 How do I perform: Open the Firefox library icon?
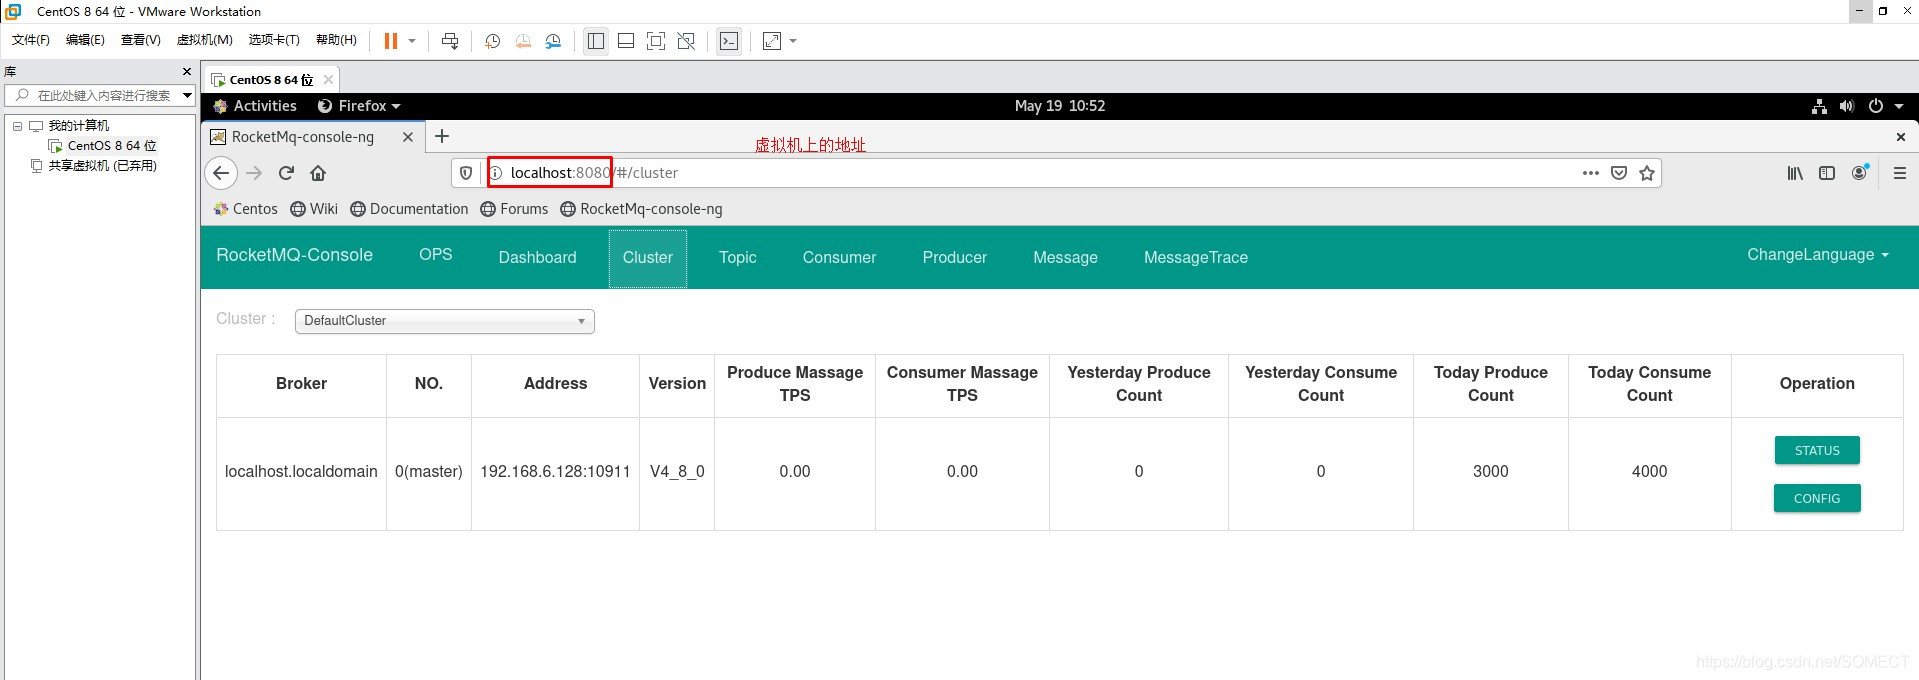[1795, 173]
